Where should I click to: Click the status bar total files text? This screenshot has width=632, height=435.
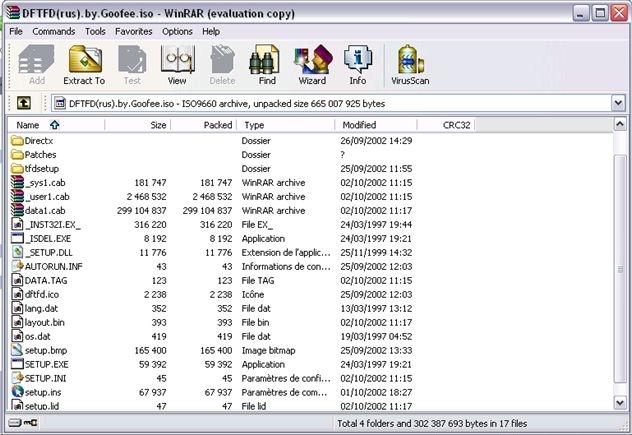(432, 423)
